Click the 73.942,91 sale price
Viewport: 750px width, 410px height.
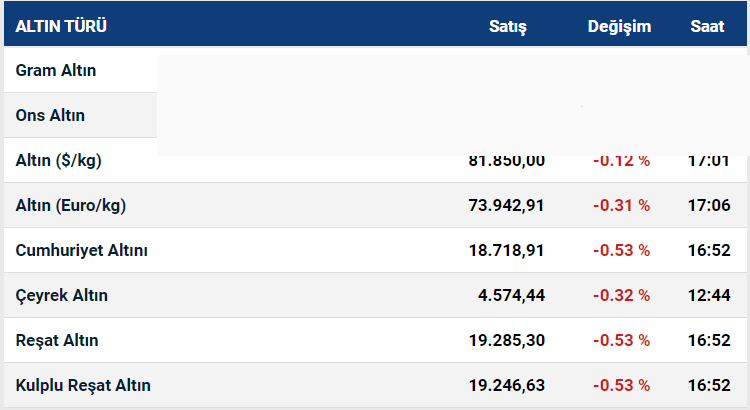(x=506, y=205)
